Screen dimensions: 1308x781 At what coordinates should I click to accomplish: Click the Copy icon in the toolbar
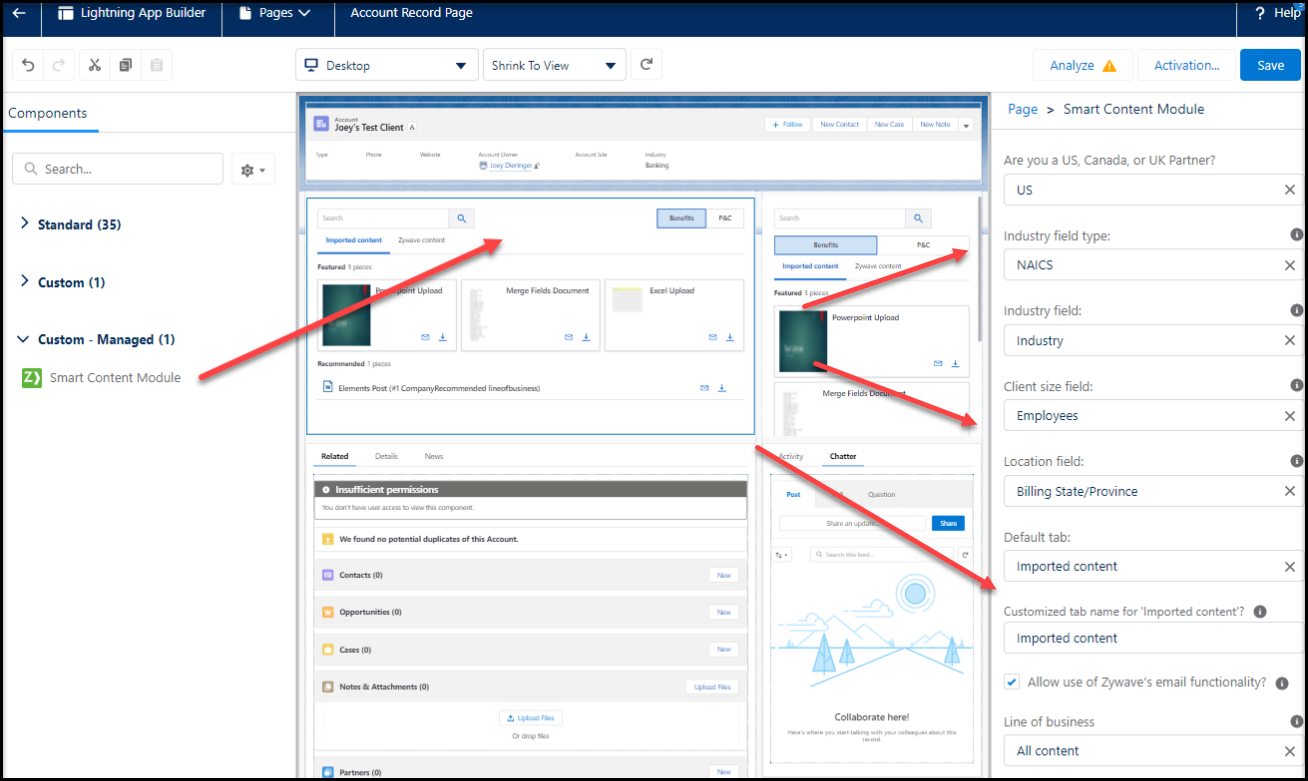(124, 64)
